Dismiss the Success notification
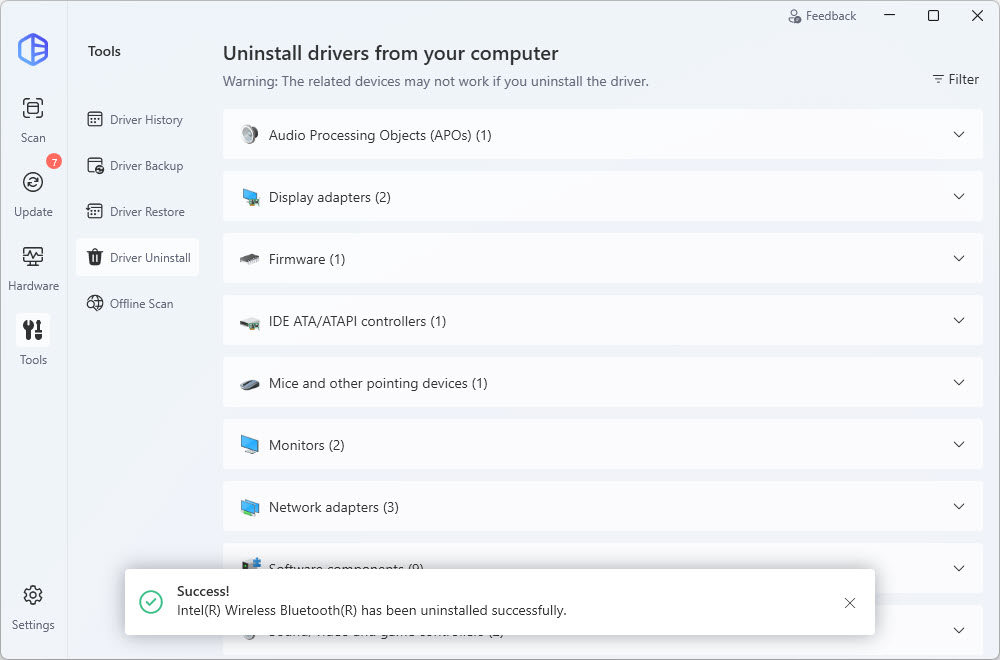 tap(850, 602)
